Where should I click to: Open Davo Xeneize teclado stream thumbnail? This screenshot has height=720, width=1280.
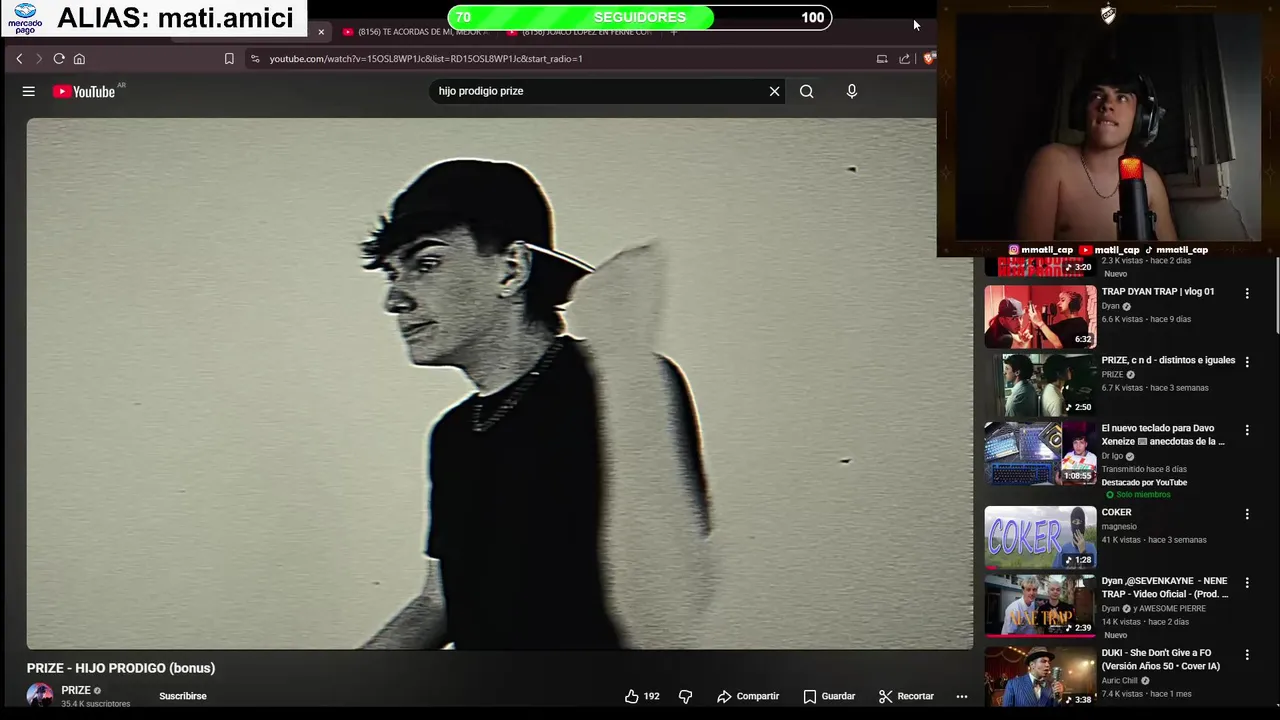(x=1040, y=453)
